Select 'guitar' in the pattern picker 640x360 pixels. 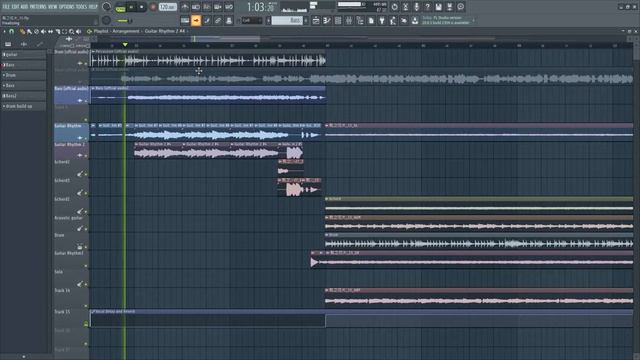click(x=23, y=54)
